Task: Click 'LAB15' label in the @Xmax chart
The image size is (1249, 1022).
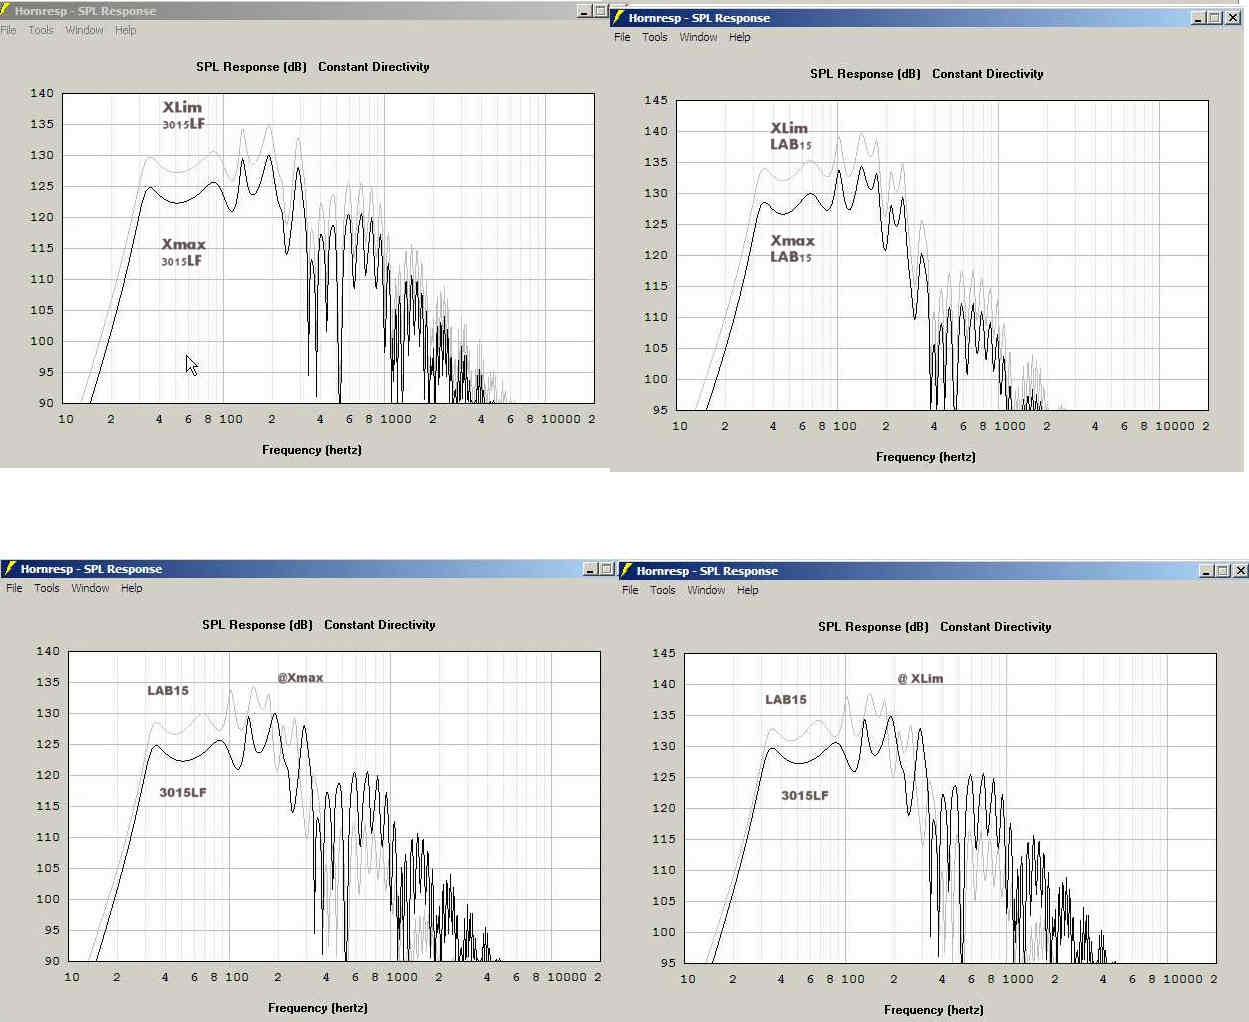Action: (x=168, y=691)
